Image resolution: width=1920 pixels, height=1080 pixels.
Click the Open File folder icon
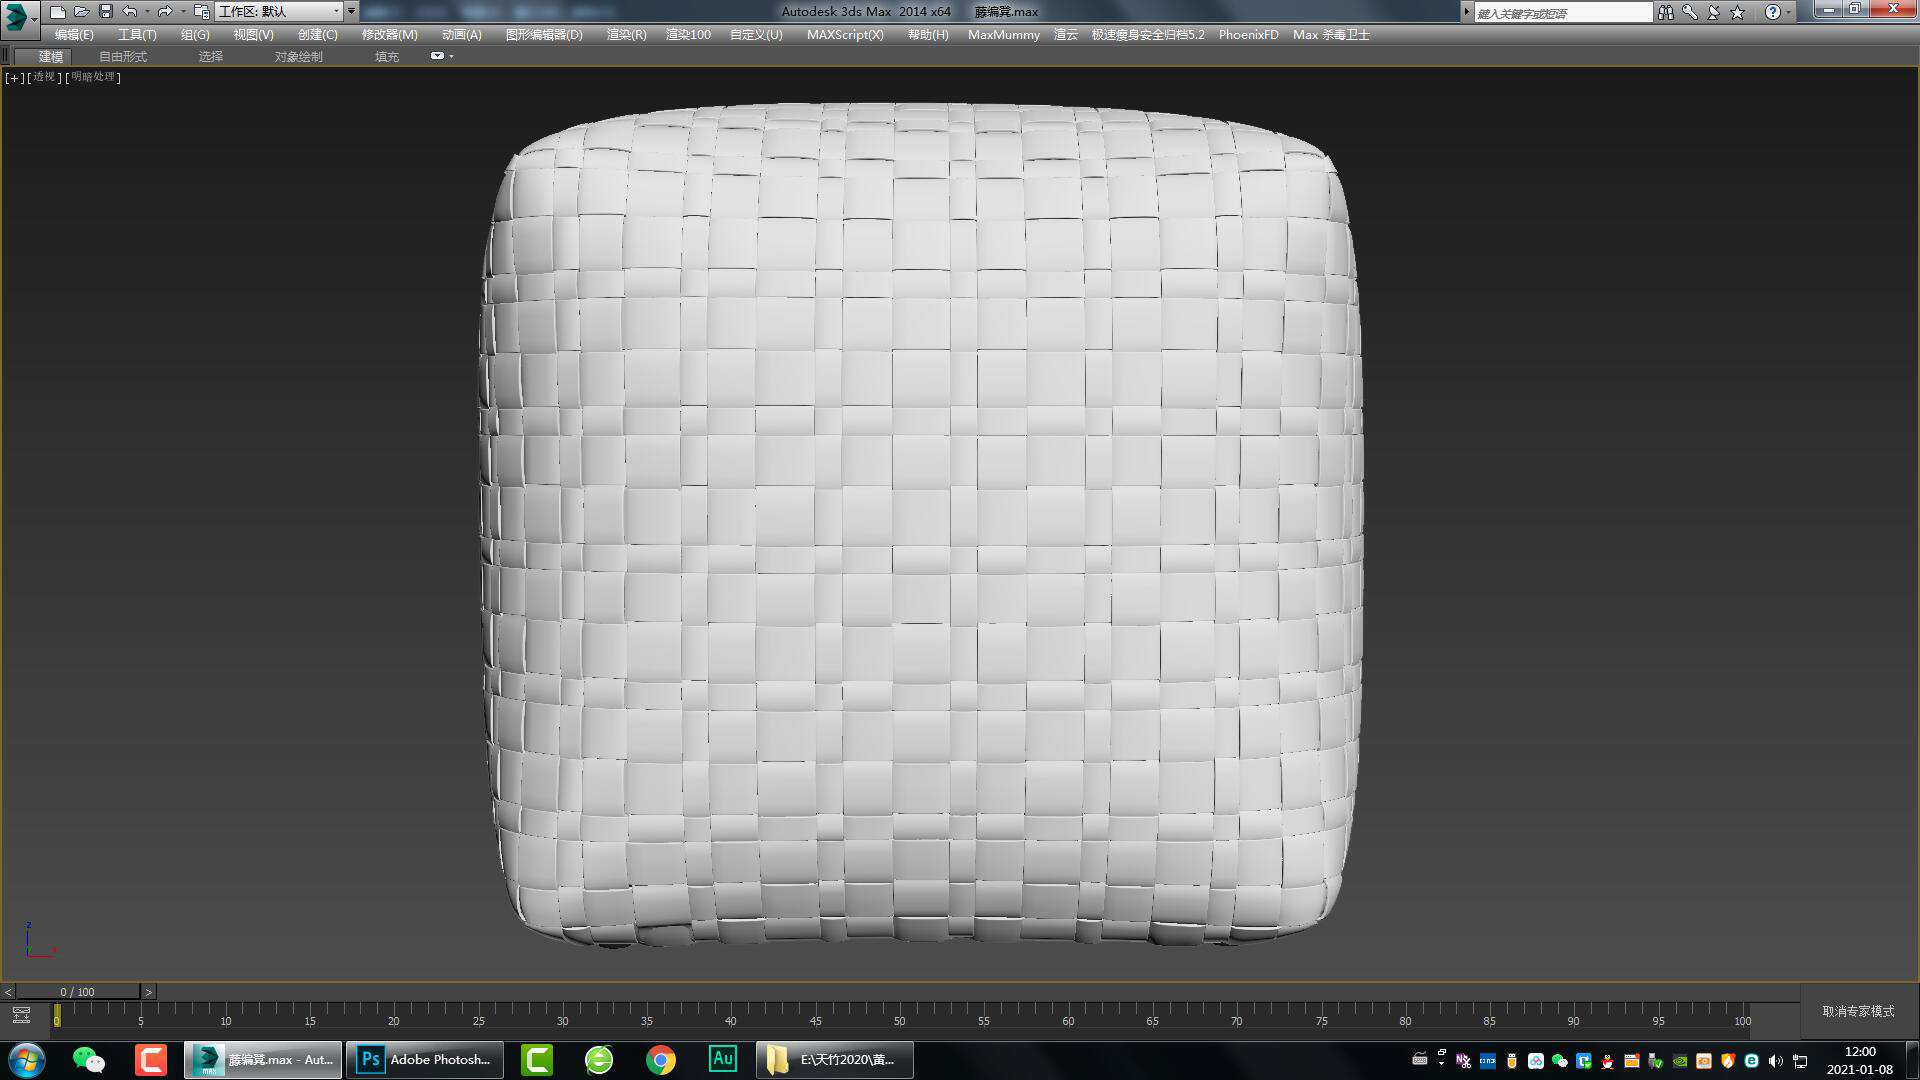81,12
